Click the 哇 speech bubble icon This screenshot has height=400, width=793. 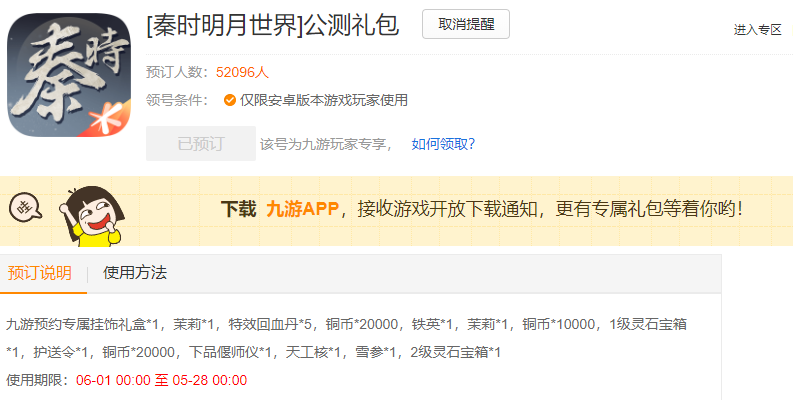[25, 207]
